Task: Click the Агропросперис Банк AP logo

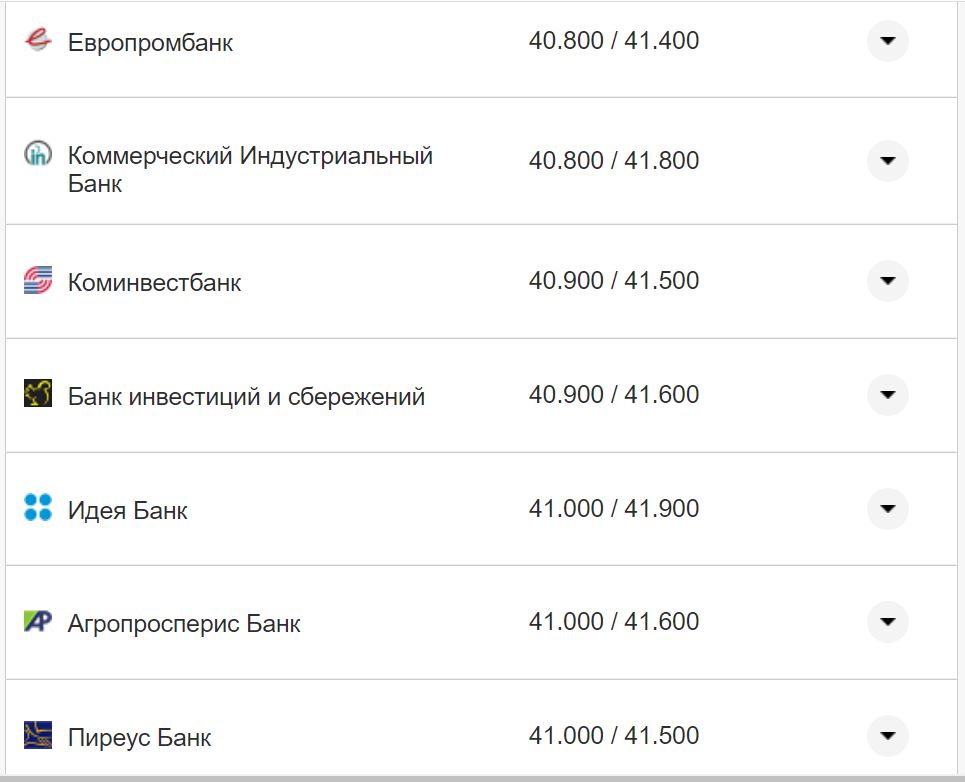Action: tap(38, 621)
